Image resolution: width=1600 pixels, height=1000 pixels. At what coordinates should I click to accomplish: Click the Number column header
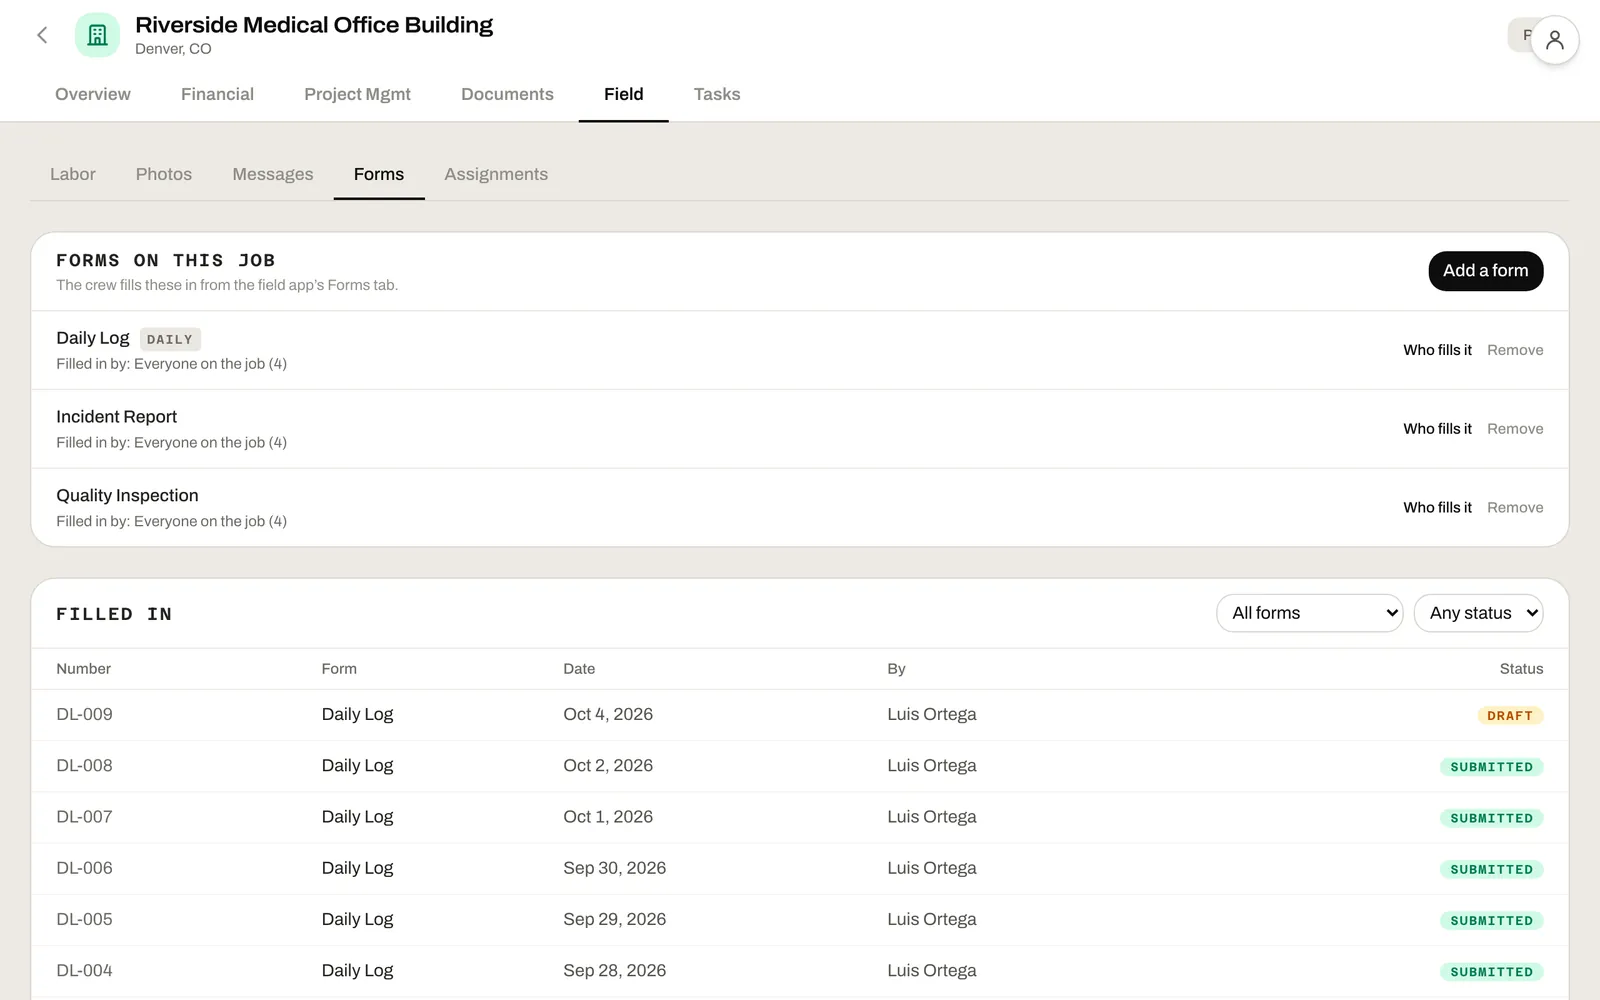[84, 669]
